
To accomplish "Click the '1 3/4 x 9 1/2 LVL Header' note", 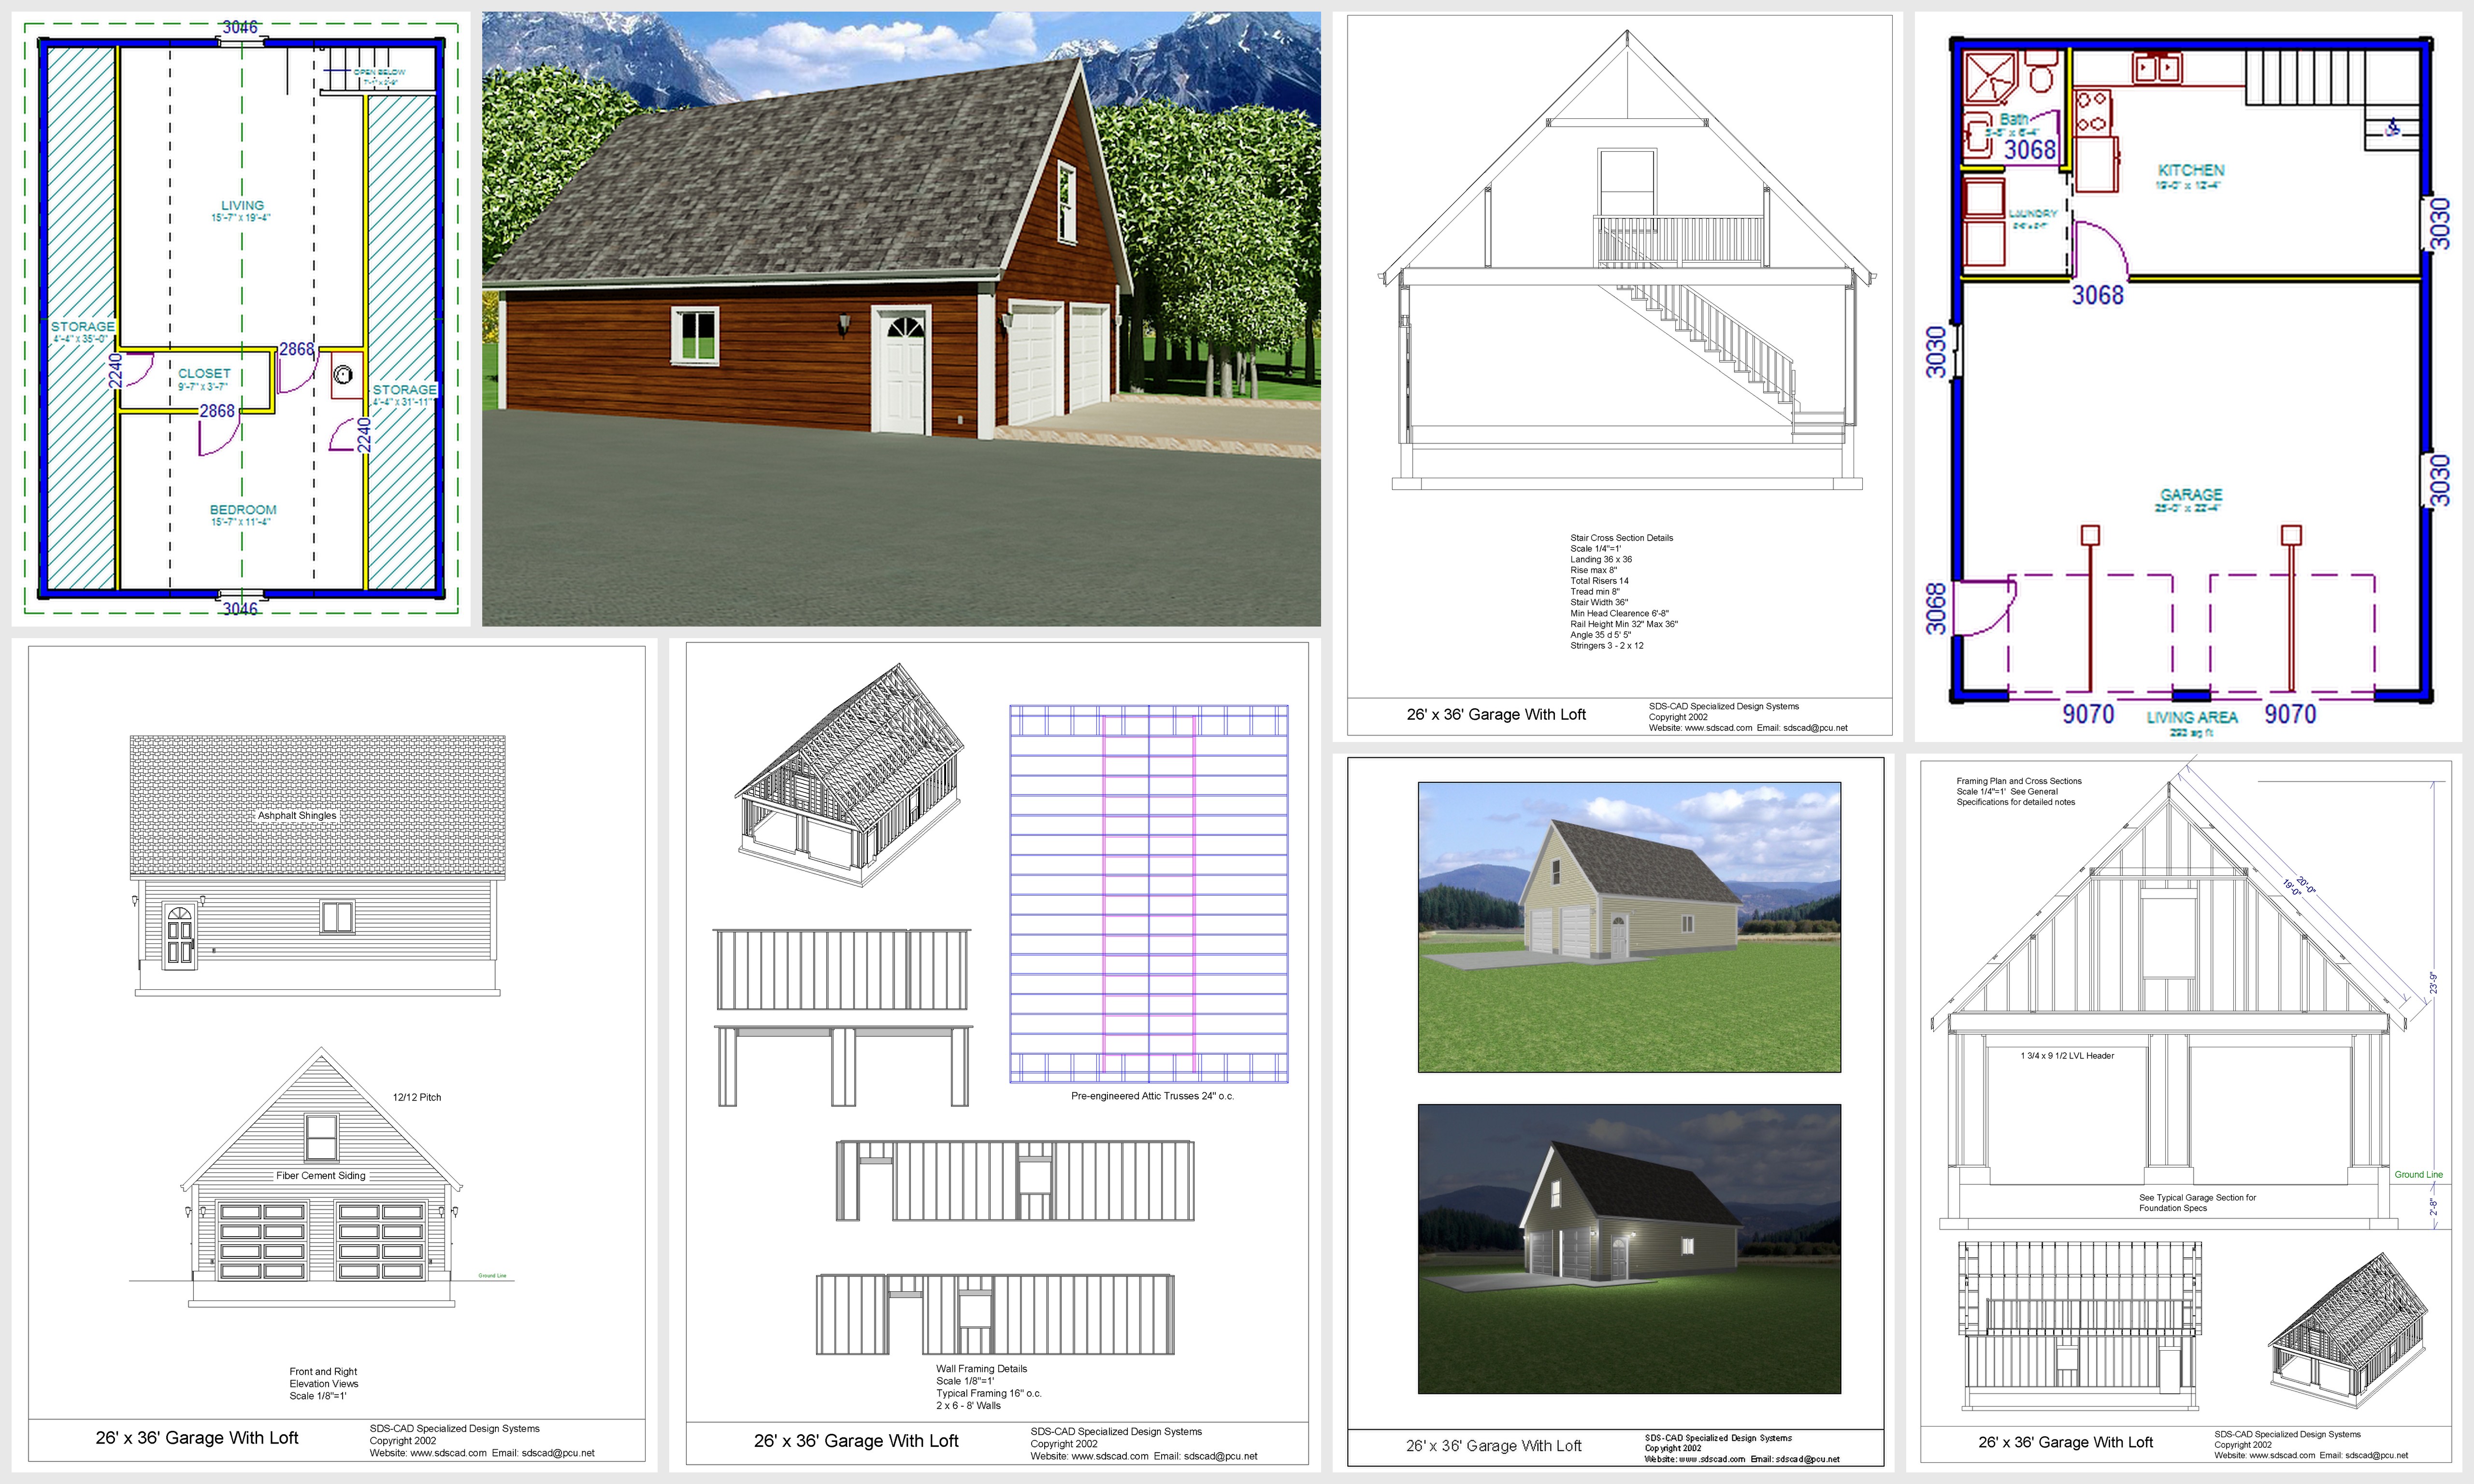I will coord(2067,1055).
